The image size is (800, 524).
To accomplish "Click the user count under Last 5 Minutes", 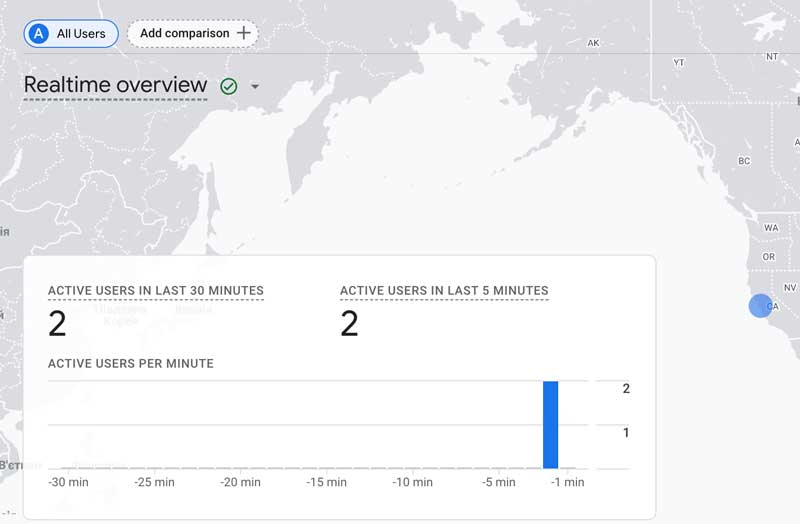I will tap(349, 324).
